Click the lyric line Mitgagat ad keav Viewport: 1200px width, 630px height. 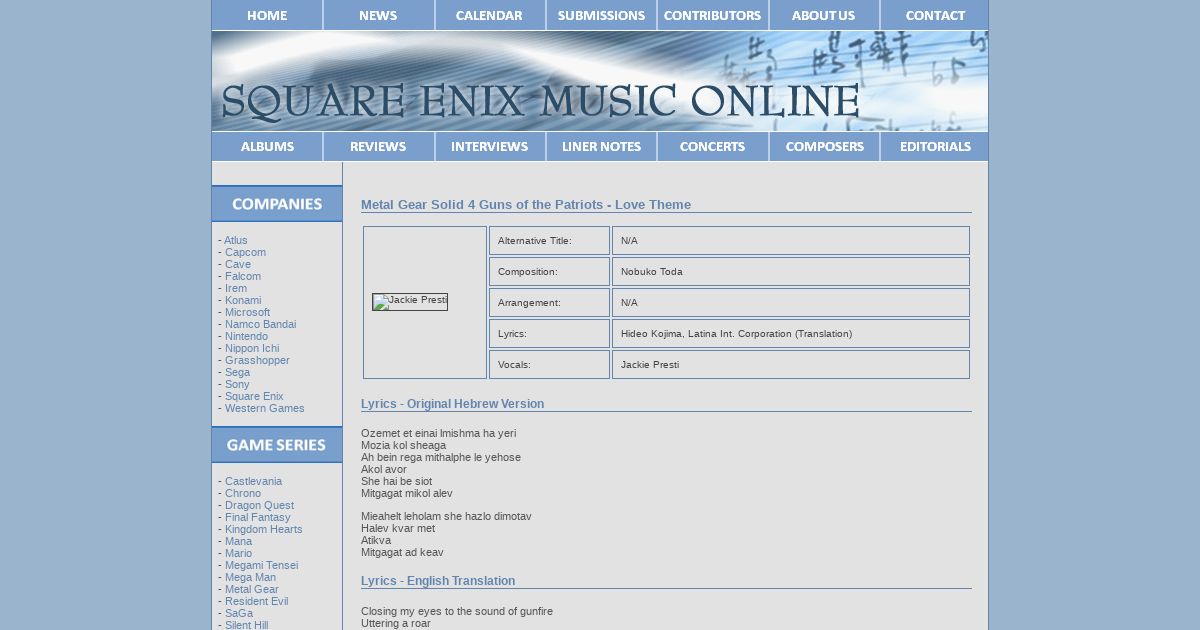pos(402,552)
